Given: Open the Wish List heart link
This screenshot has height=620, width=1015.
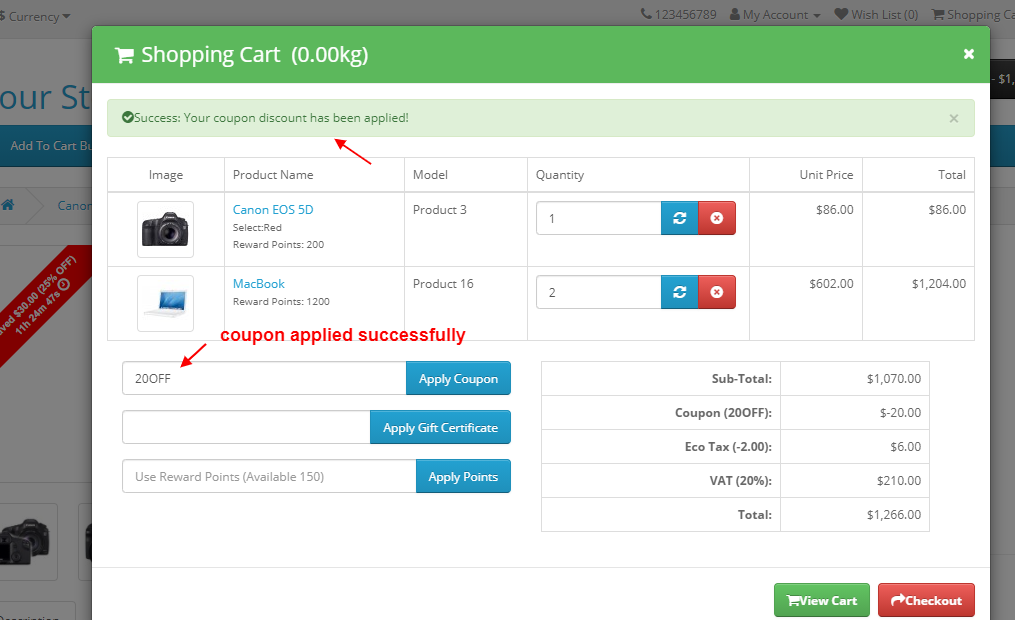Looking at the screenshot, I should point(876,15).
